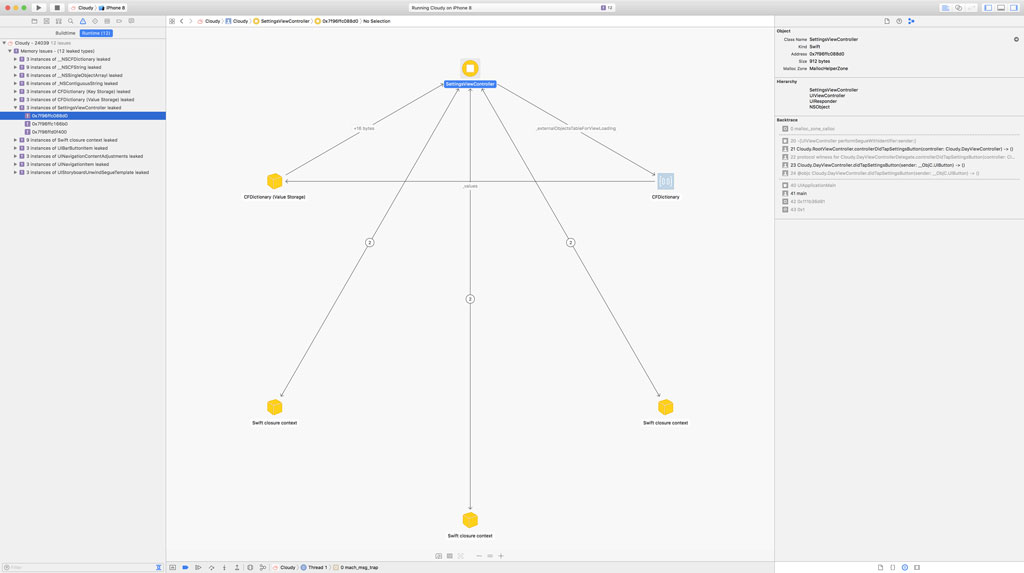Image resolution: width=1024 pixels, height=573 pixels.
Task: Click the CFDictionary (Value Storage) graph node
Action: tap(275, 181)
